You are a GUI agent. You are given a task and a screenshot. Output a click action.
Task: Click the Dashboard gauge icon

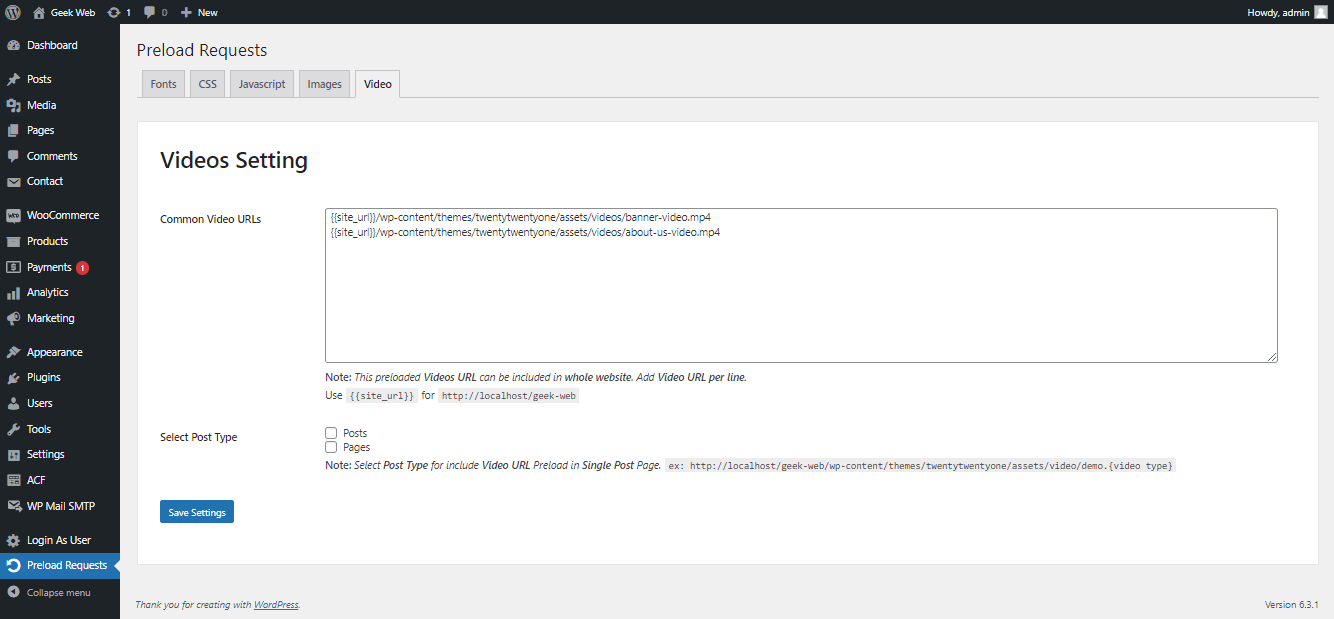[x=13, y=45]
